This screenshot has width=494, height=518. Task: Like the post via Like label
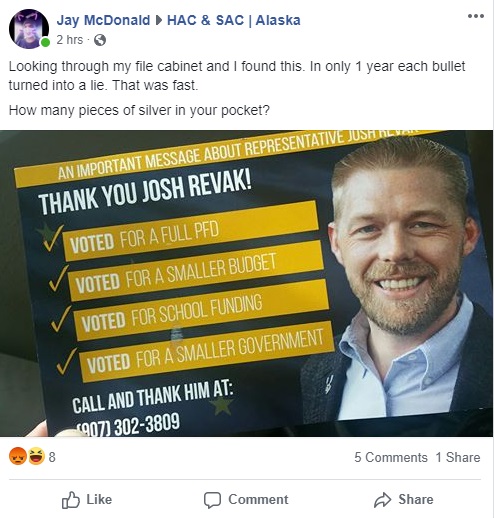tap(99, 499)
